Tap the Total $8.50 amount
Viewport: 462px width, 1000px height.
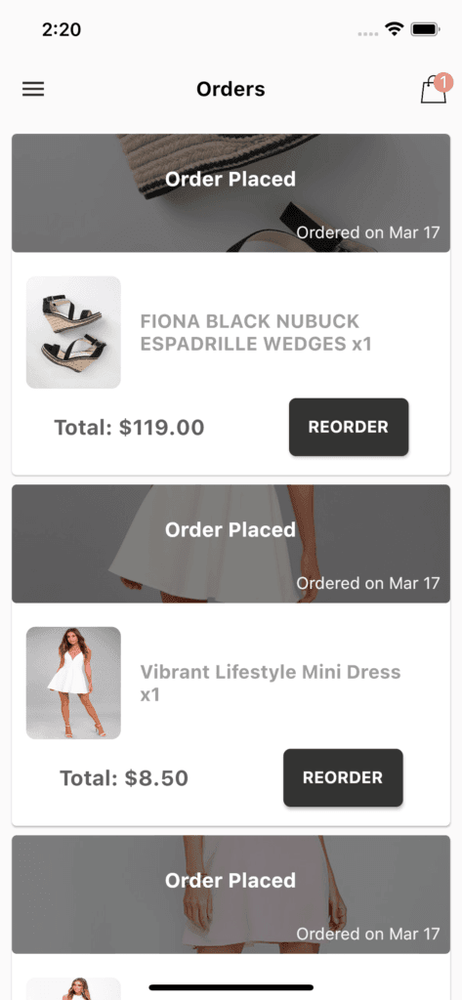[x=124, y=778]
